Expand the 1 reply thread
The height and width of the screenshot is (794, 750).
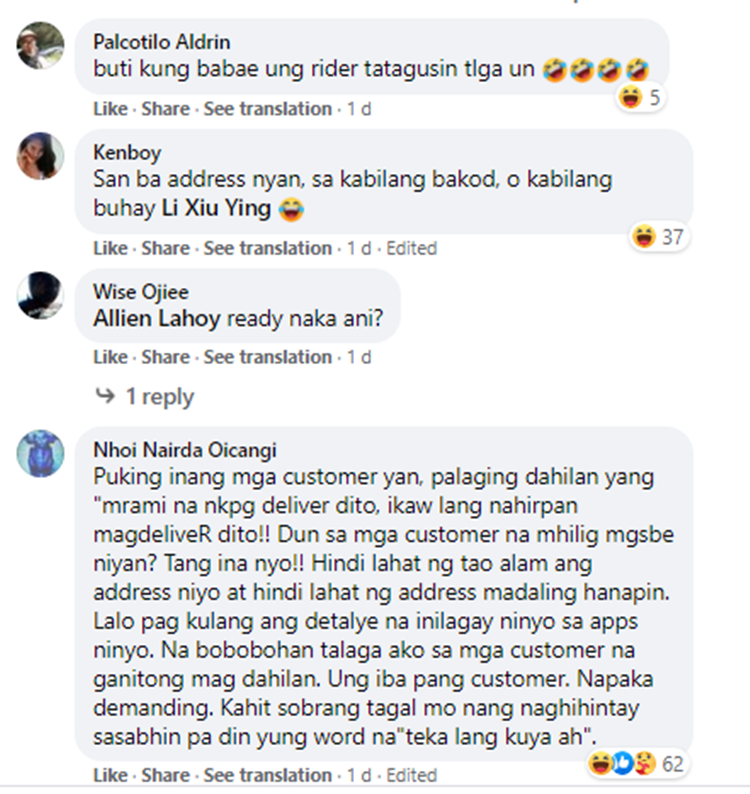point(160,396)
